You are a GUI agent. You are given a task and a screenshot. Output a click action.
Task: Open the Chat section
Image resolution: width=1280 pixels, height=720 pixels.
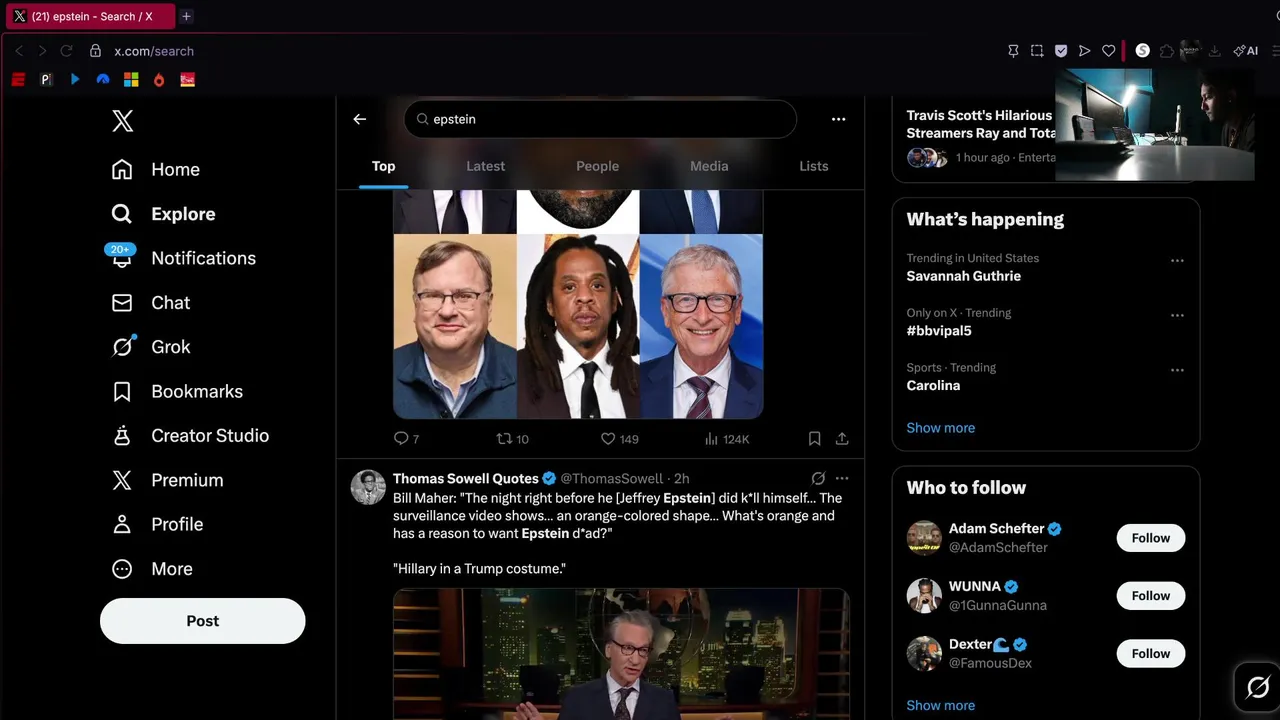[151, 302]
